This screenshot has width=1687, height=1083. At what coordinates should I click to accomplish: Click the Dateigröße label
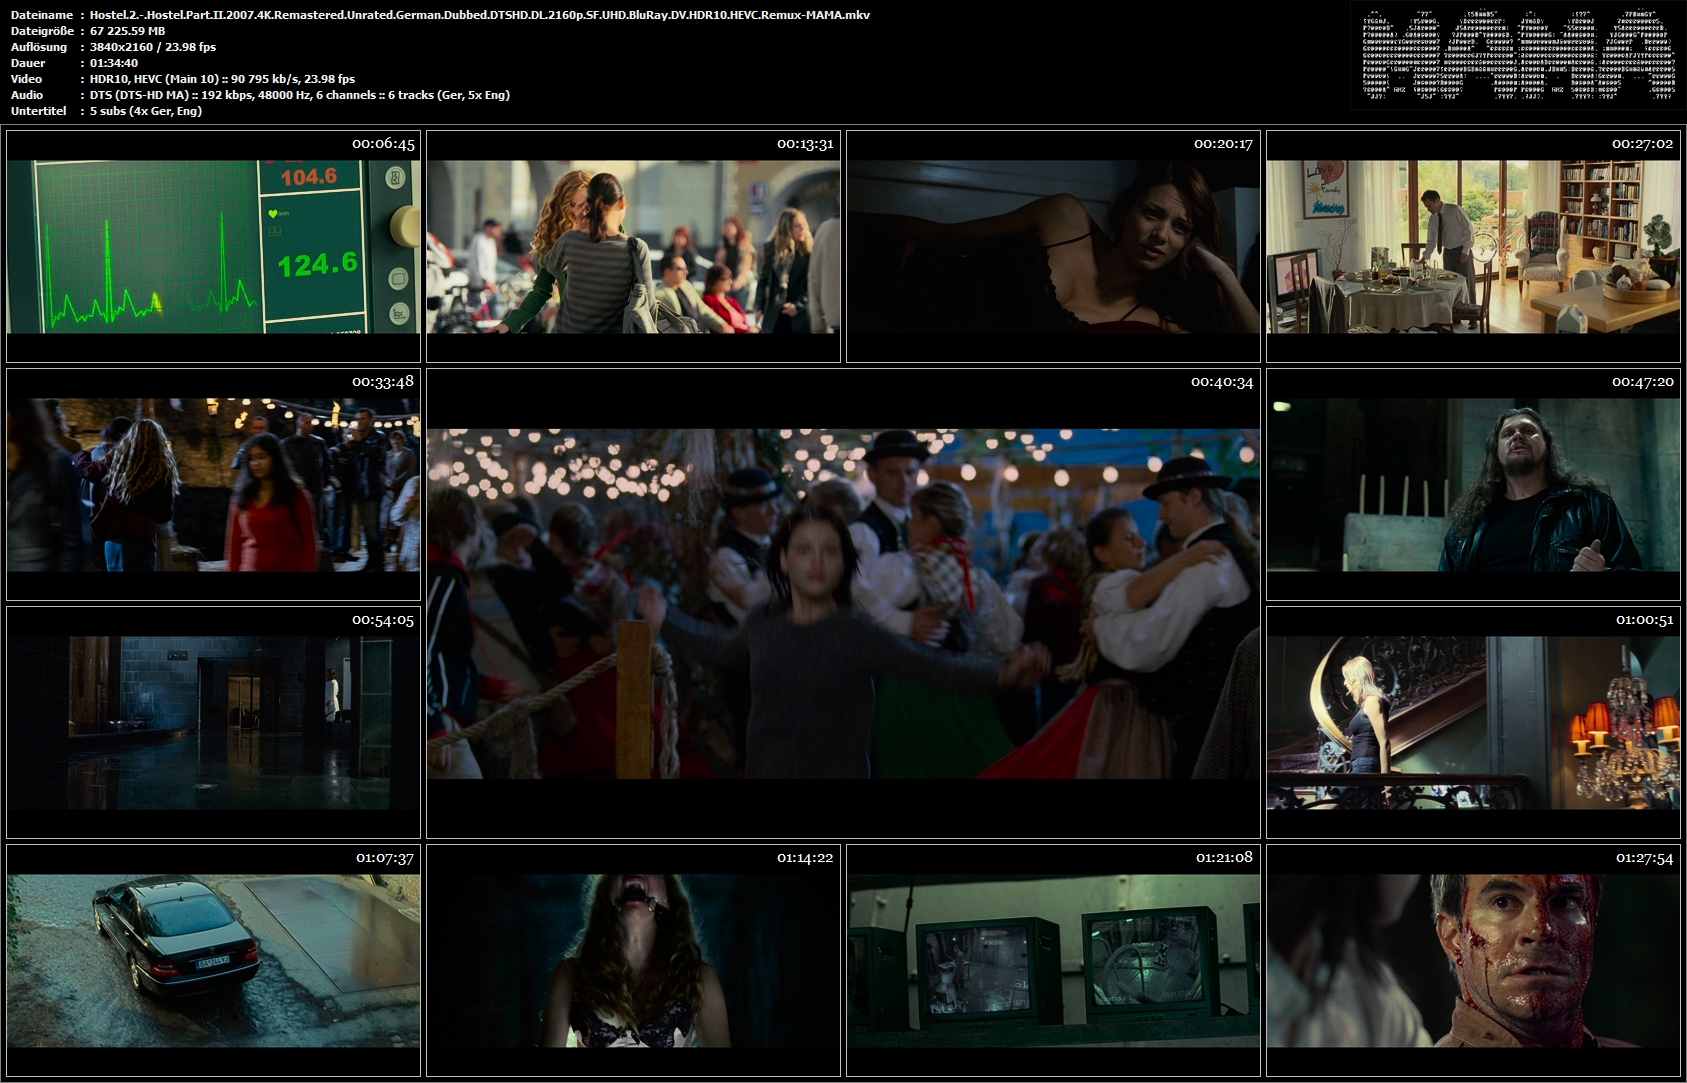click(x=42, y=31)
